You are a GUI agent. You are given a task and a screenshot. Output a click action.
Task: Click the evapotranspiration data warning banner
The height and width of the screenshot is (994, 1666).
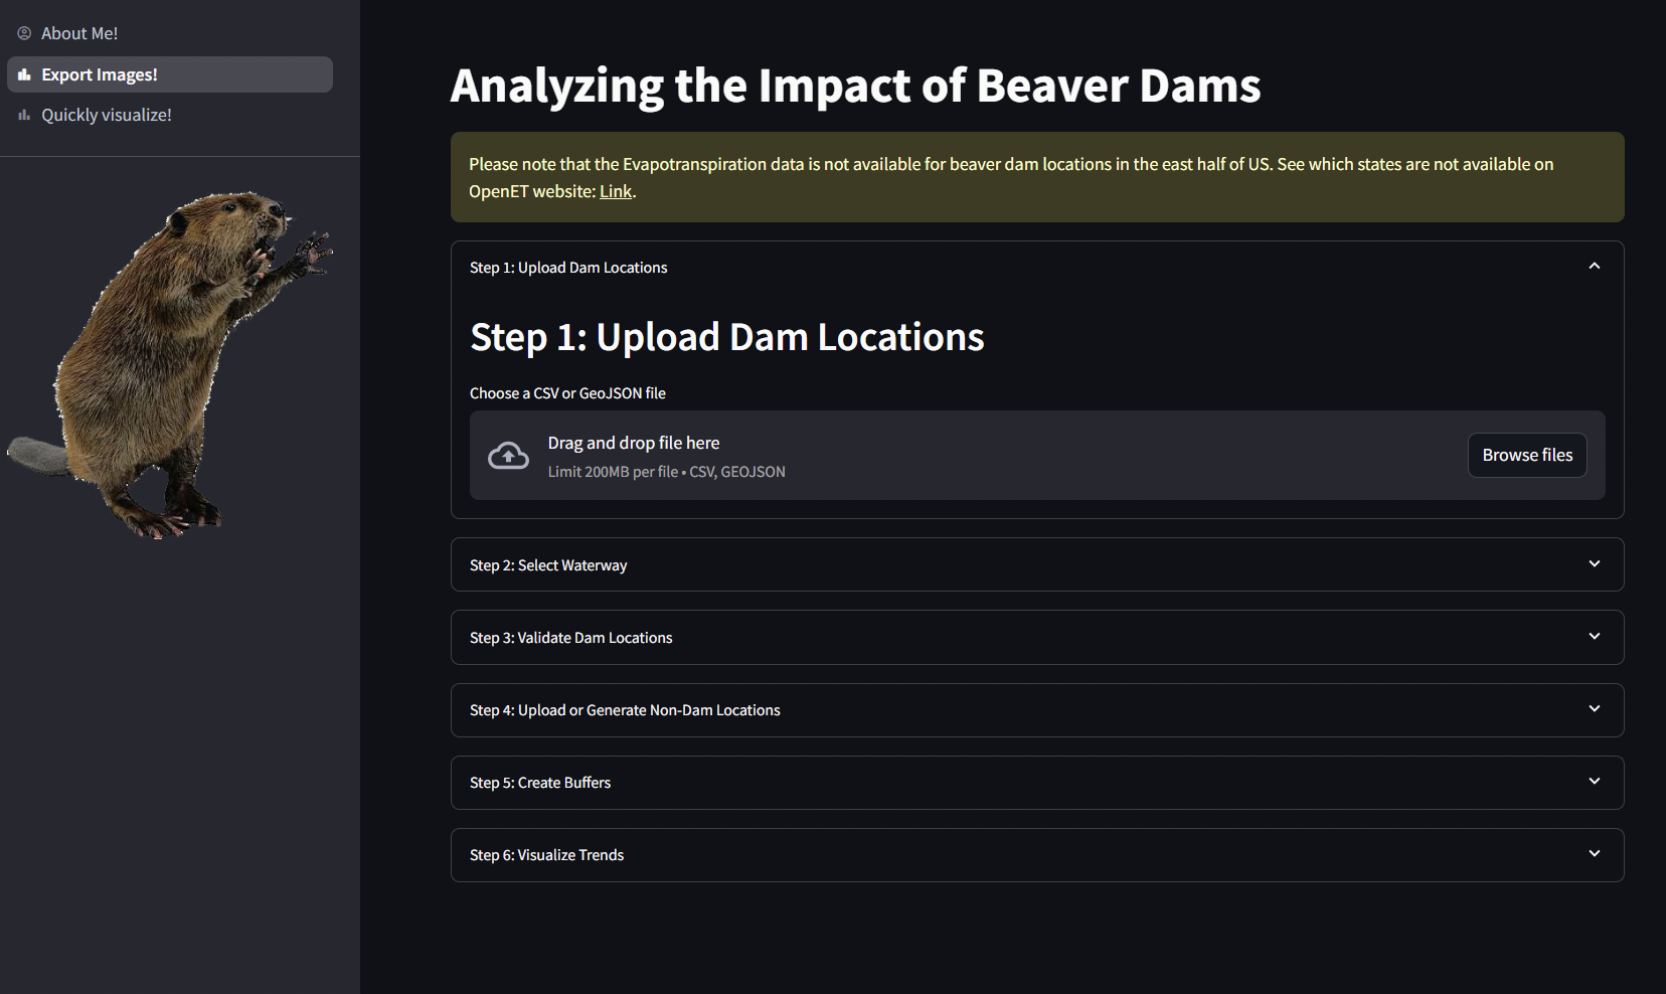click(x=1037, y=177)
